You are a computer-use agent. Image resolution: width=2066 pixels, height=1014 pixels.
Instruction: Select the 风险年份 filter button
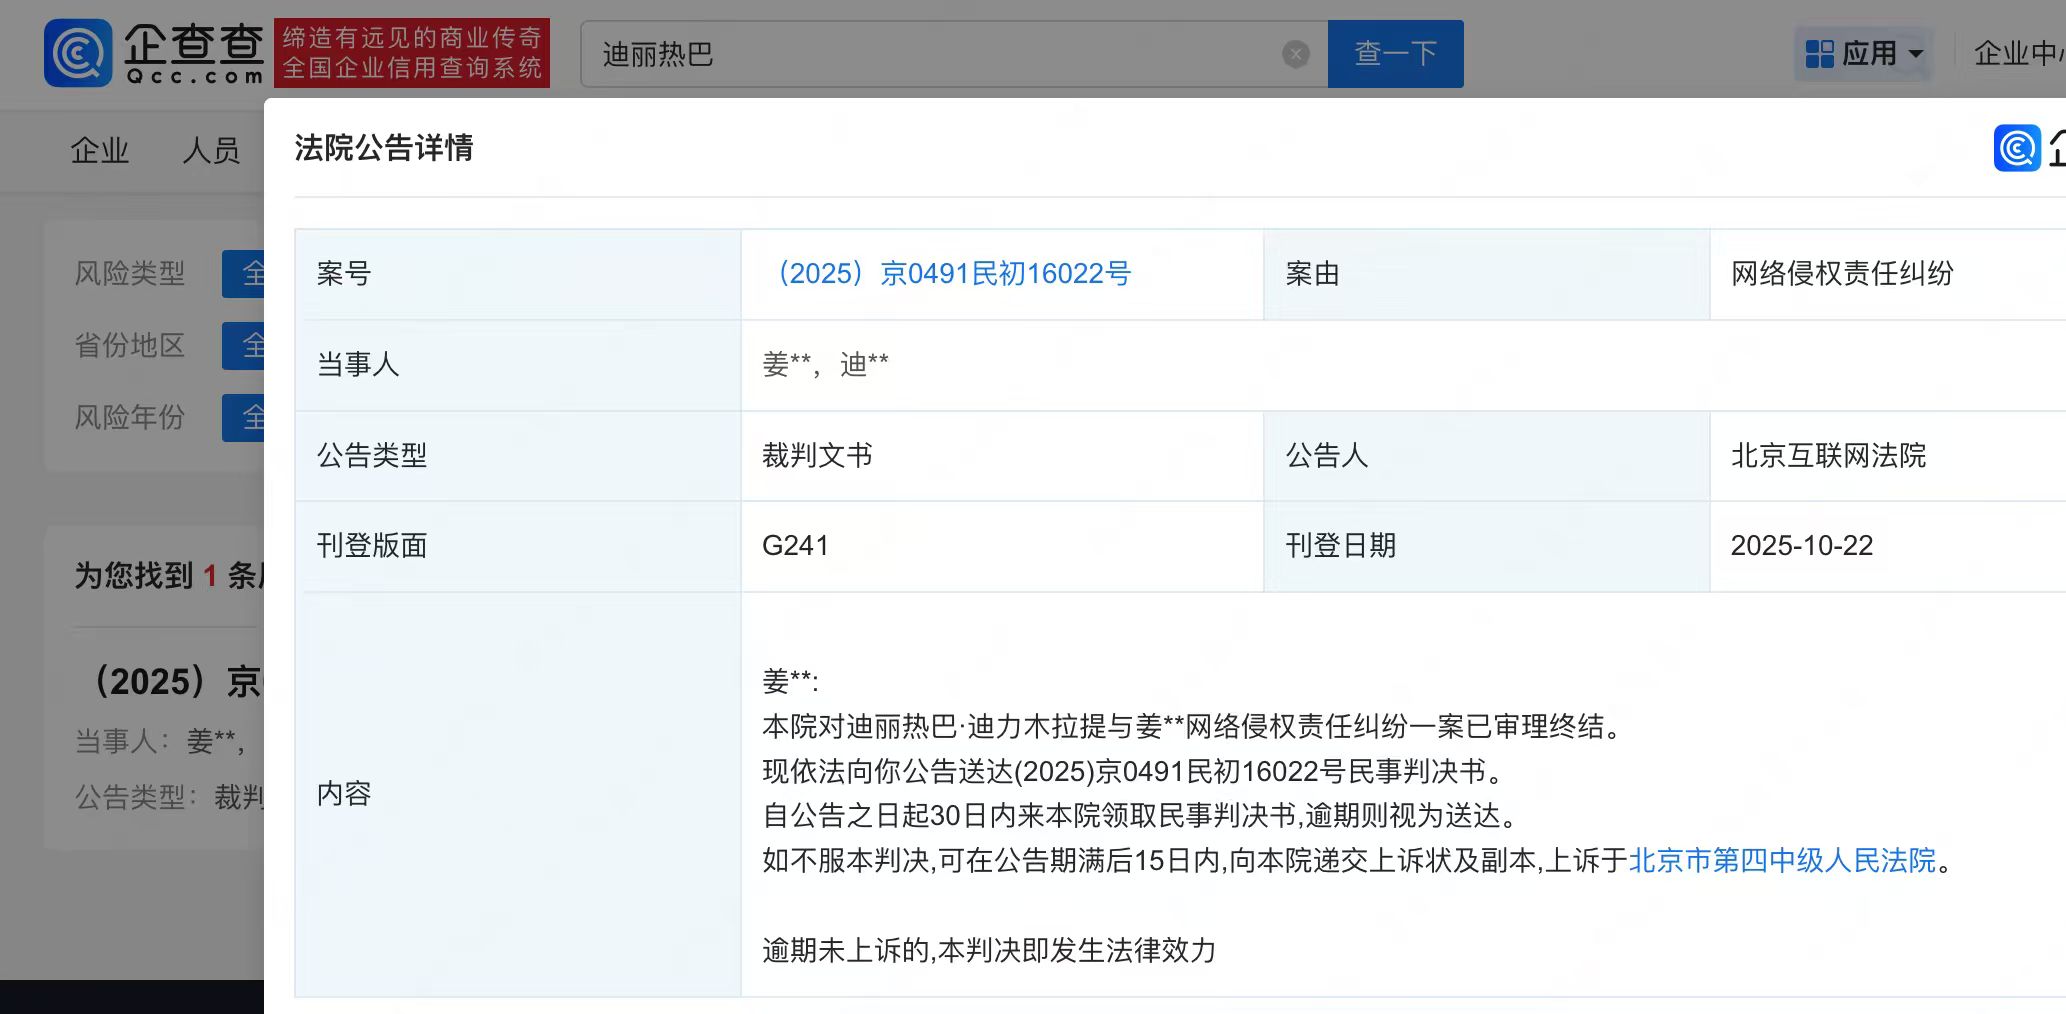click(243, 418)
